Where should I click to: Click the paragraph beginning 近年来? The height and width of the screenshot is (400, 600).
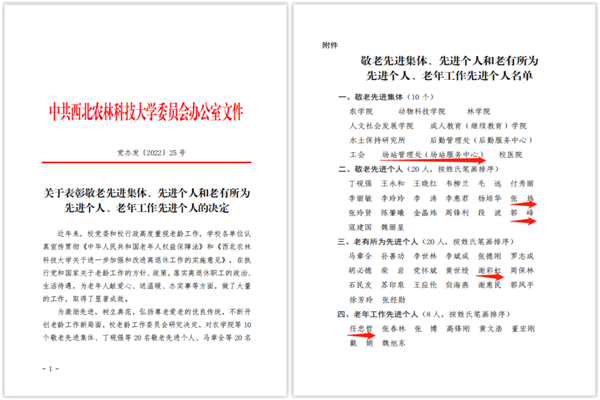pos(147,266)
